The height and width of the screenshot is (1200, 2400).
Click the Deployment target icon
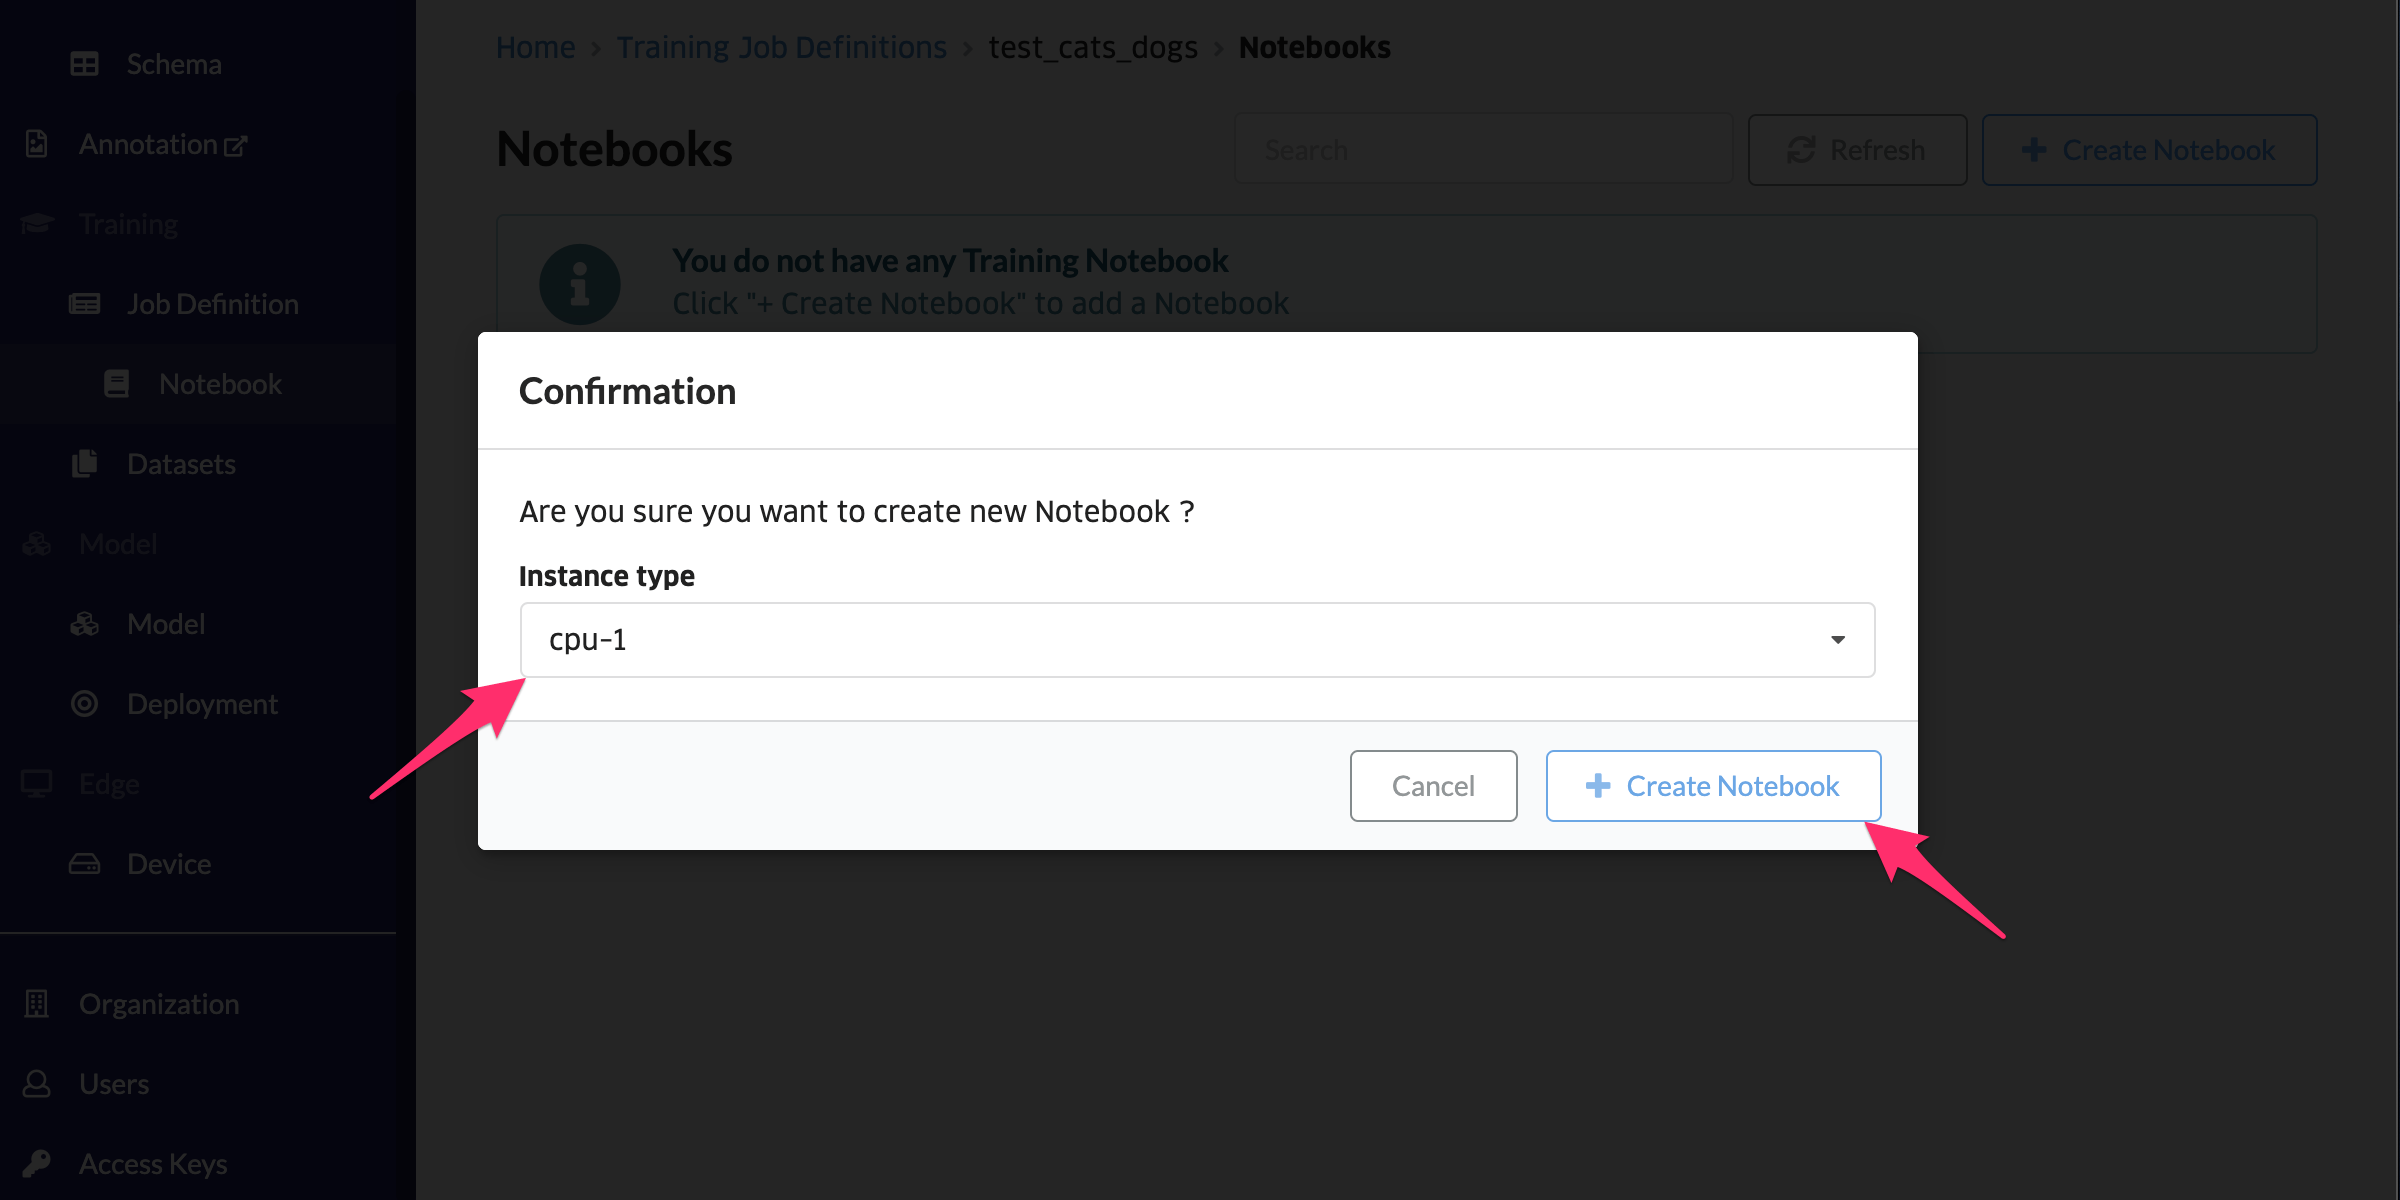click(84, 704)
